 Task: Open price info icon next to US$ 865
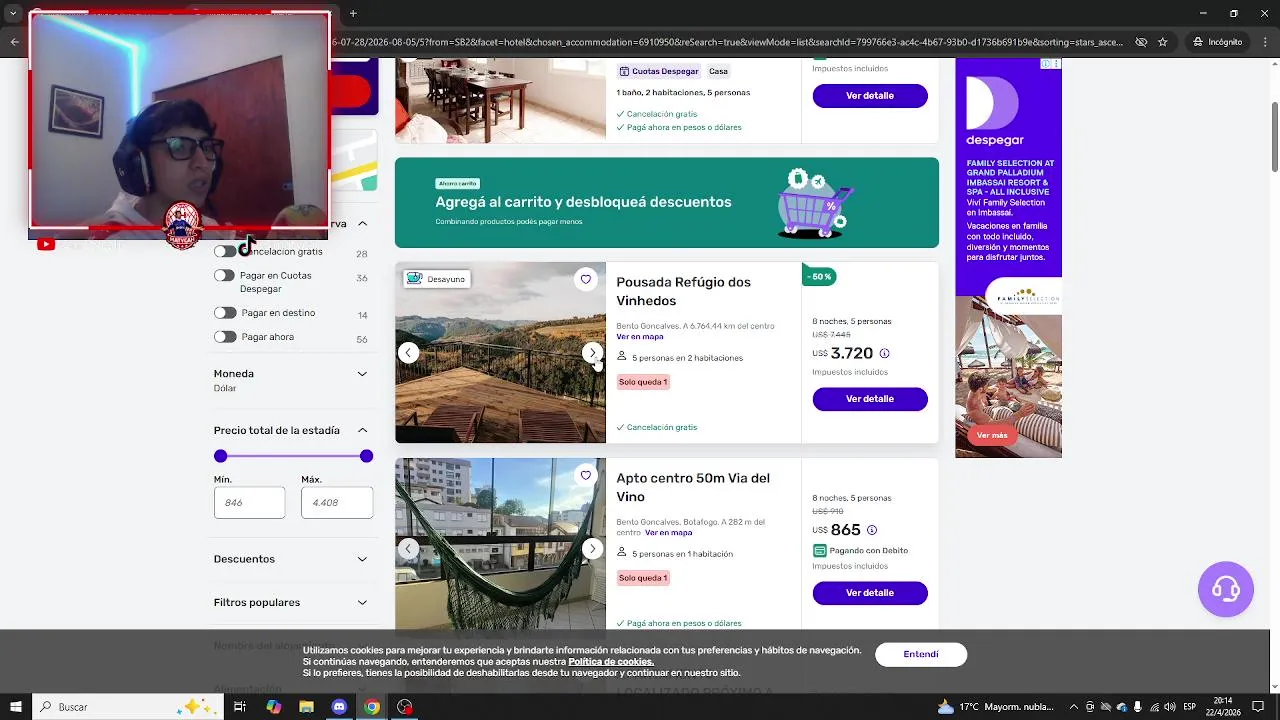click(x=872, y=530)
